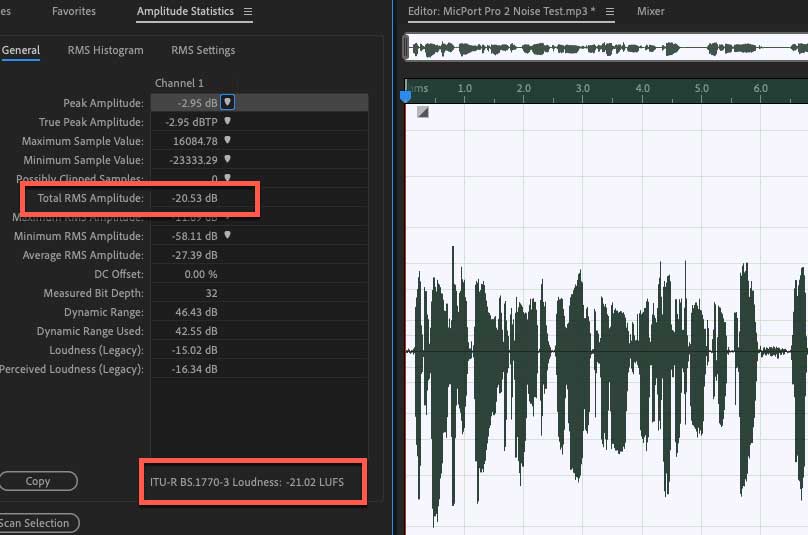The width and height of the screenshot is (808, 535).
Task: Click the Loudness (Legacy) -15.02 dB value
Action: pyautogui.click(x=195, y=350)
